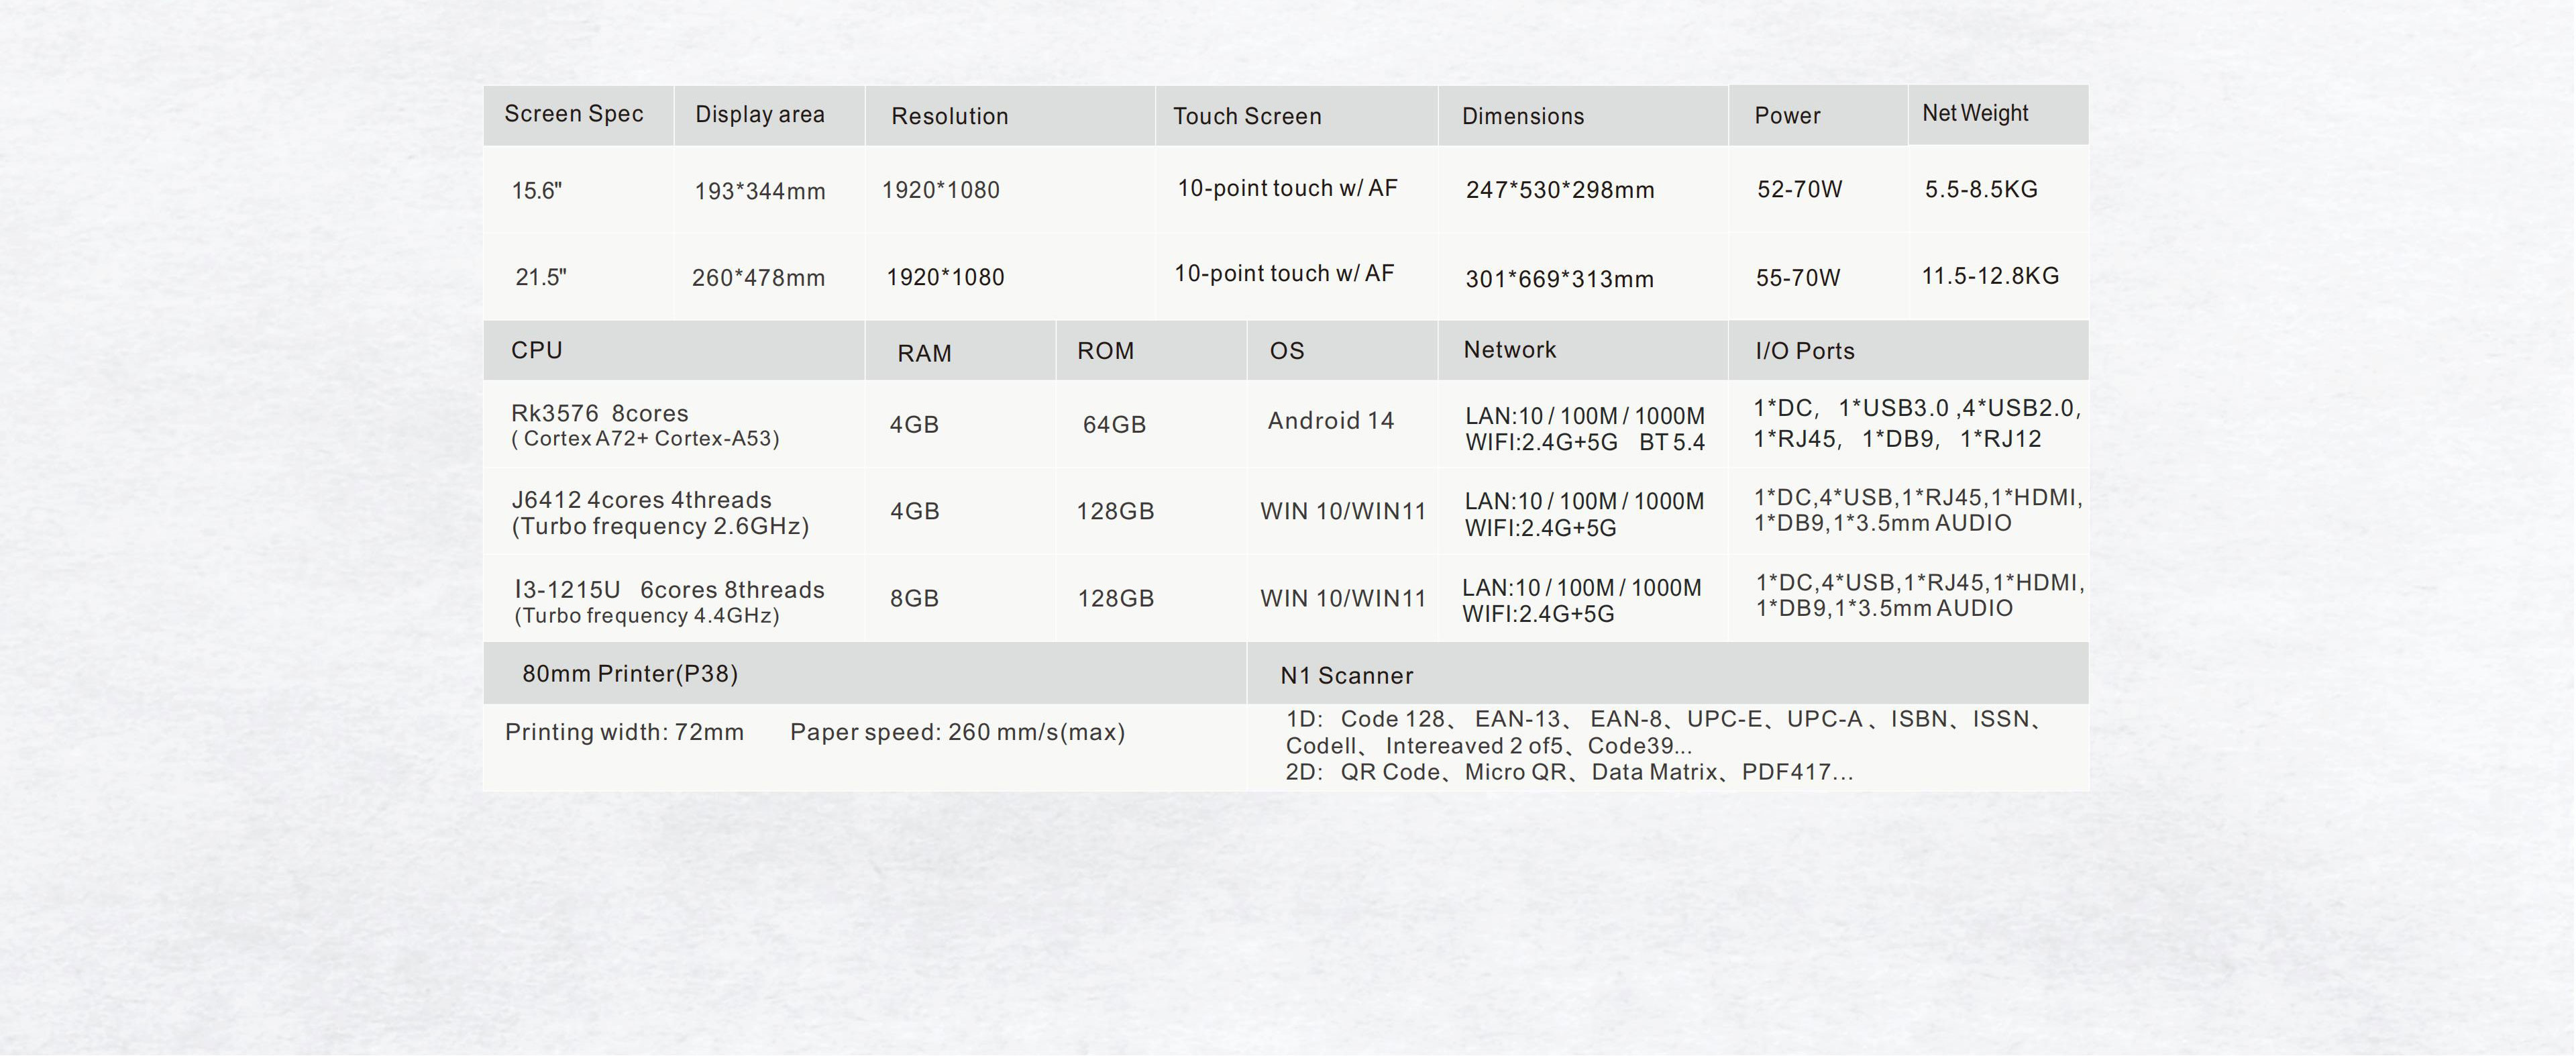
Task: Select the J6412 4cores 4threads entry
Action: (x=641, y=500)
